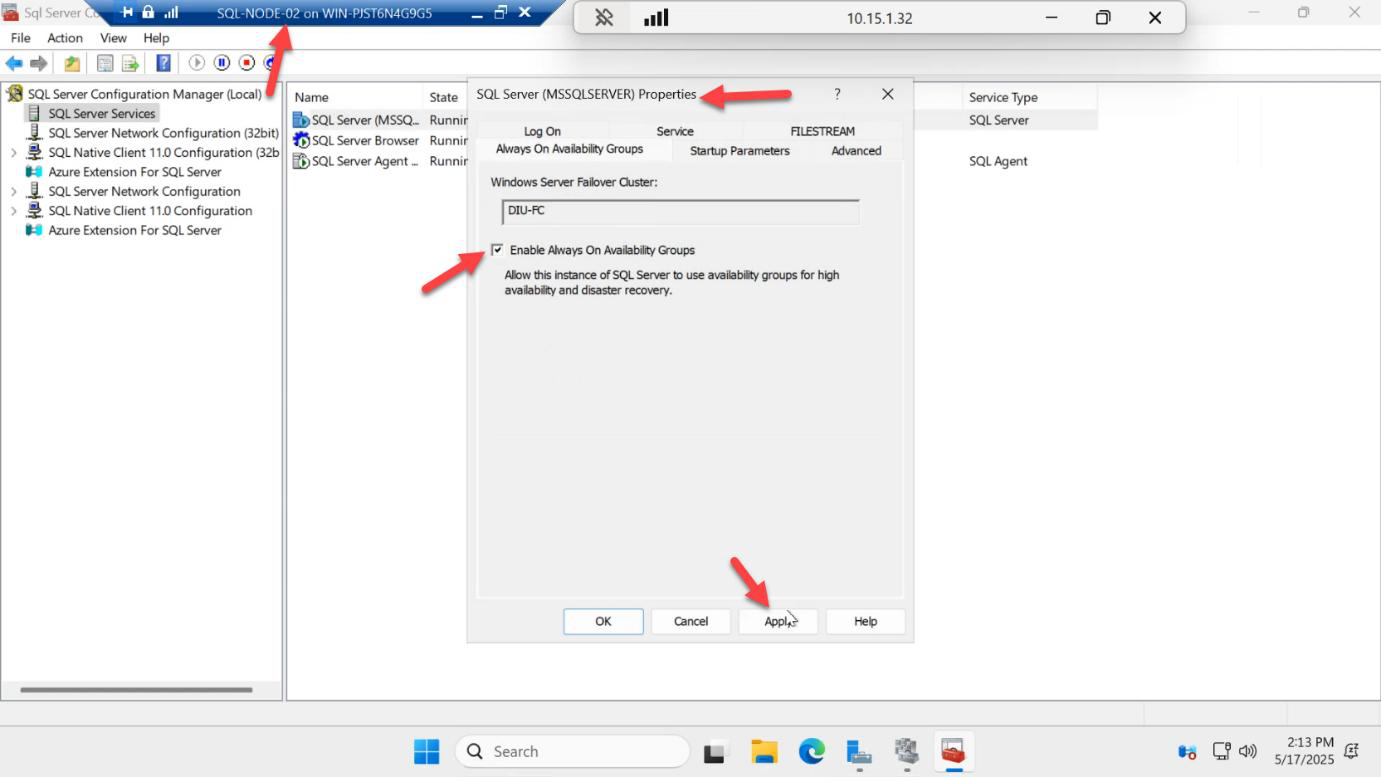Click signal bars icon in 10.15.1.32 bar
Viewport: 1381px width, 777px height.
pyautogui.click(x=656, y=18)
